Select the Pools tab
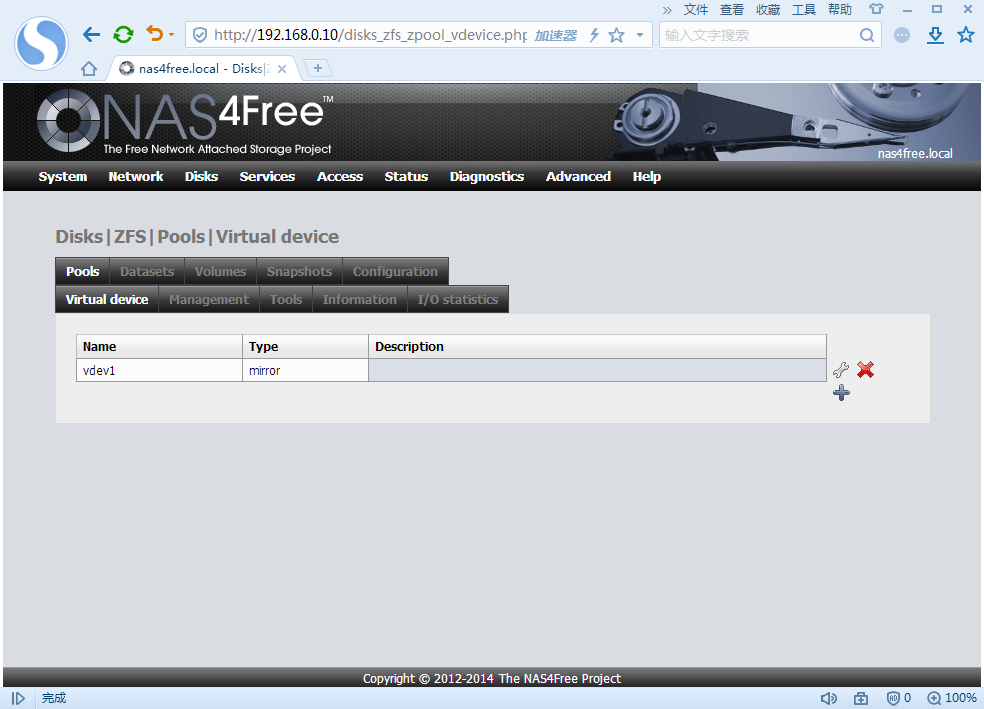Screen dimensions: 984x709 pos(83,271)
